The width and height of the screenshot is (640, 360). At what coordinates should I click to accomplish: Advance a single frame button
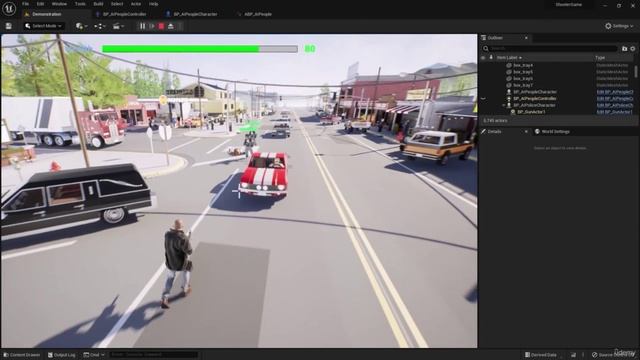click(152, 26)
